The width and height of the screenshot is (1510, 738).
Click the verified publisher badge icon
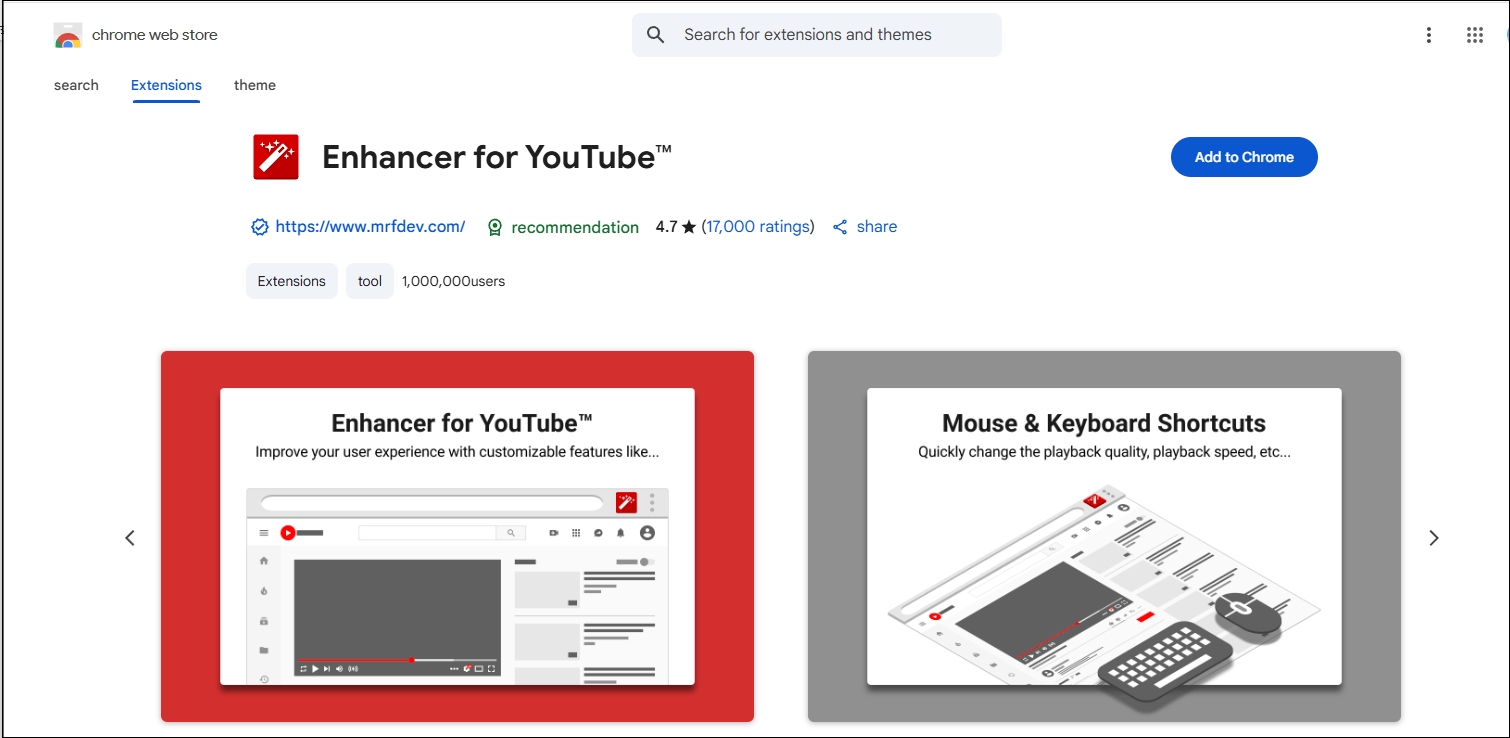260,227
